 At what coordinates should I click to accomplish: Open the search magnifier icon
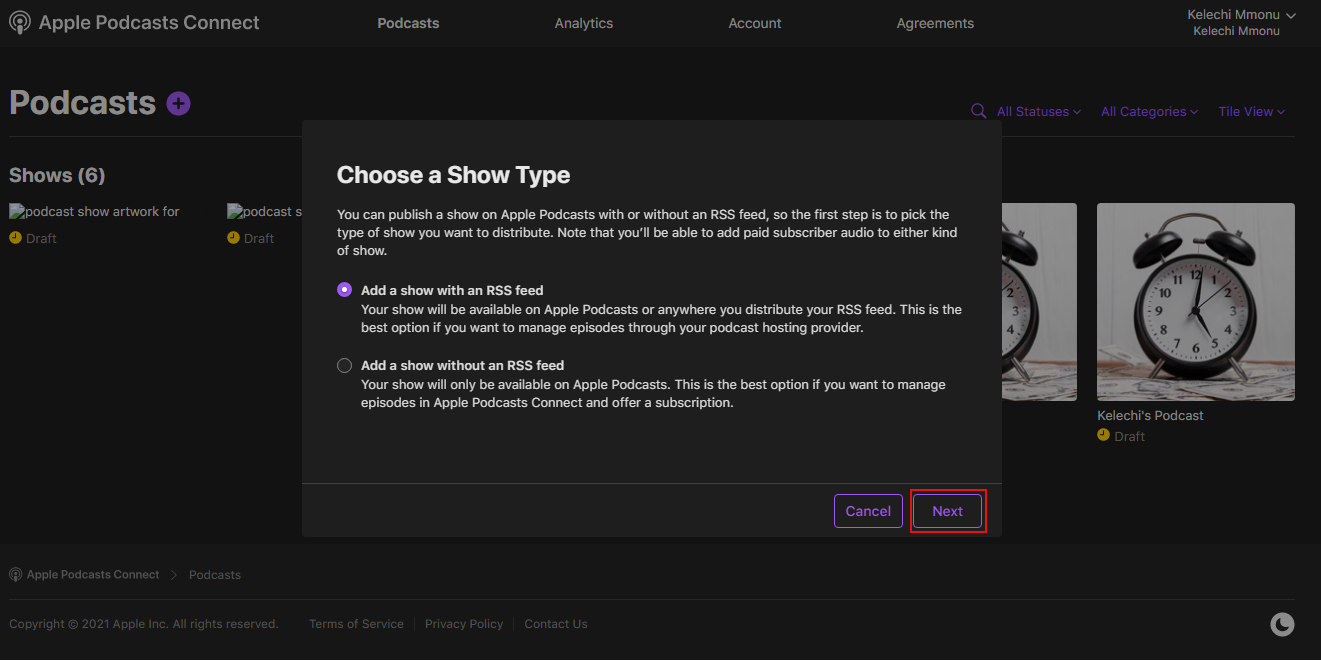[x=979, y=111]
